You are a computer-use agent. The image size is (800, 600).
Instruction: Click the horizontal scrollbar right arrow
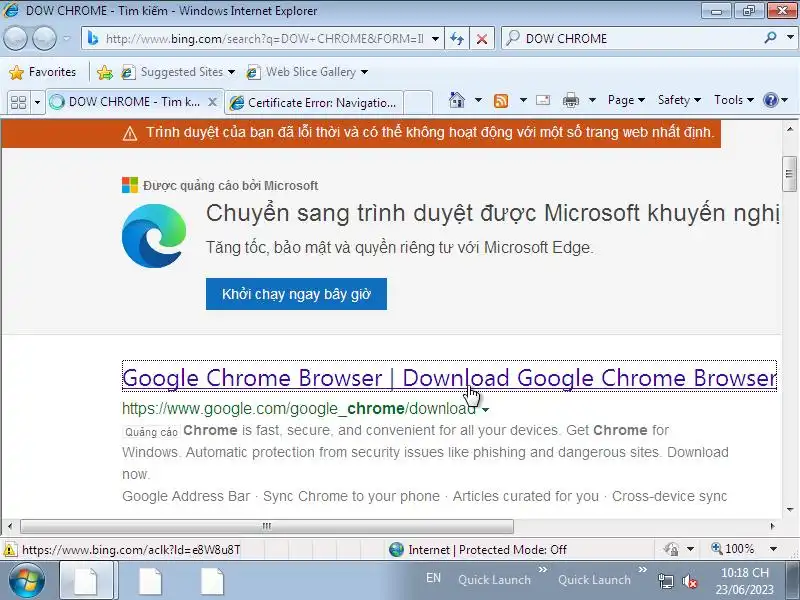point(772,526)
